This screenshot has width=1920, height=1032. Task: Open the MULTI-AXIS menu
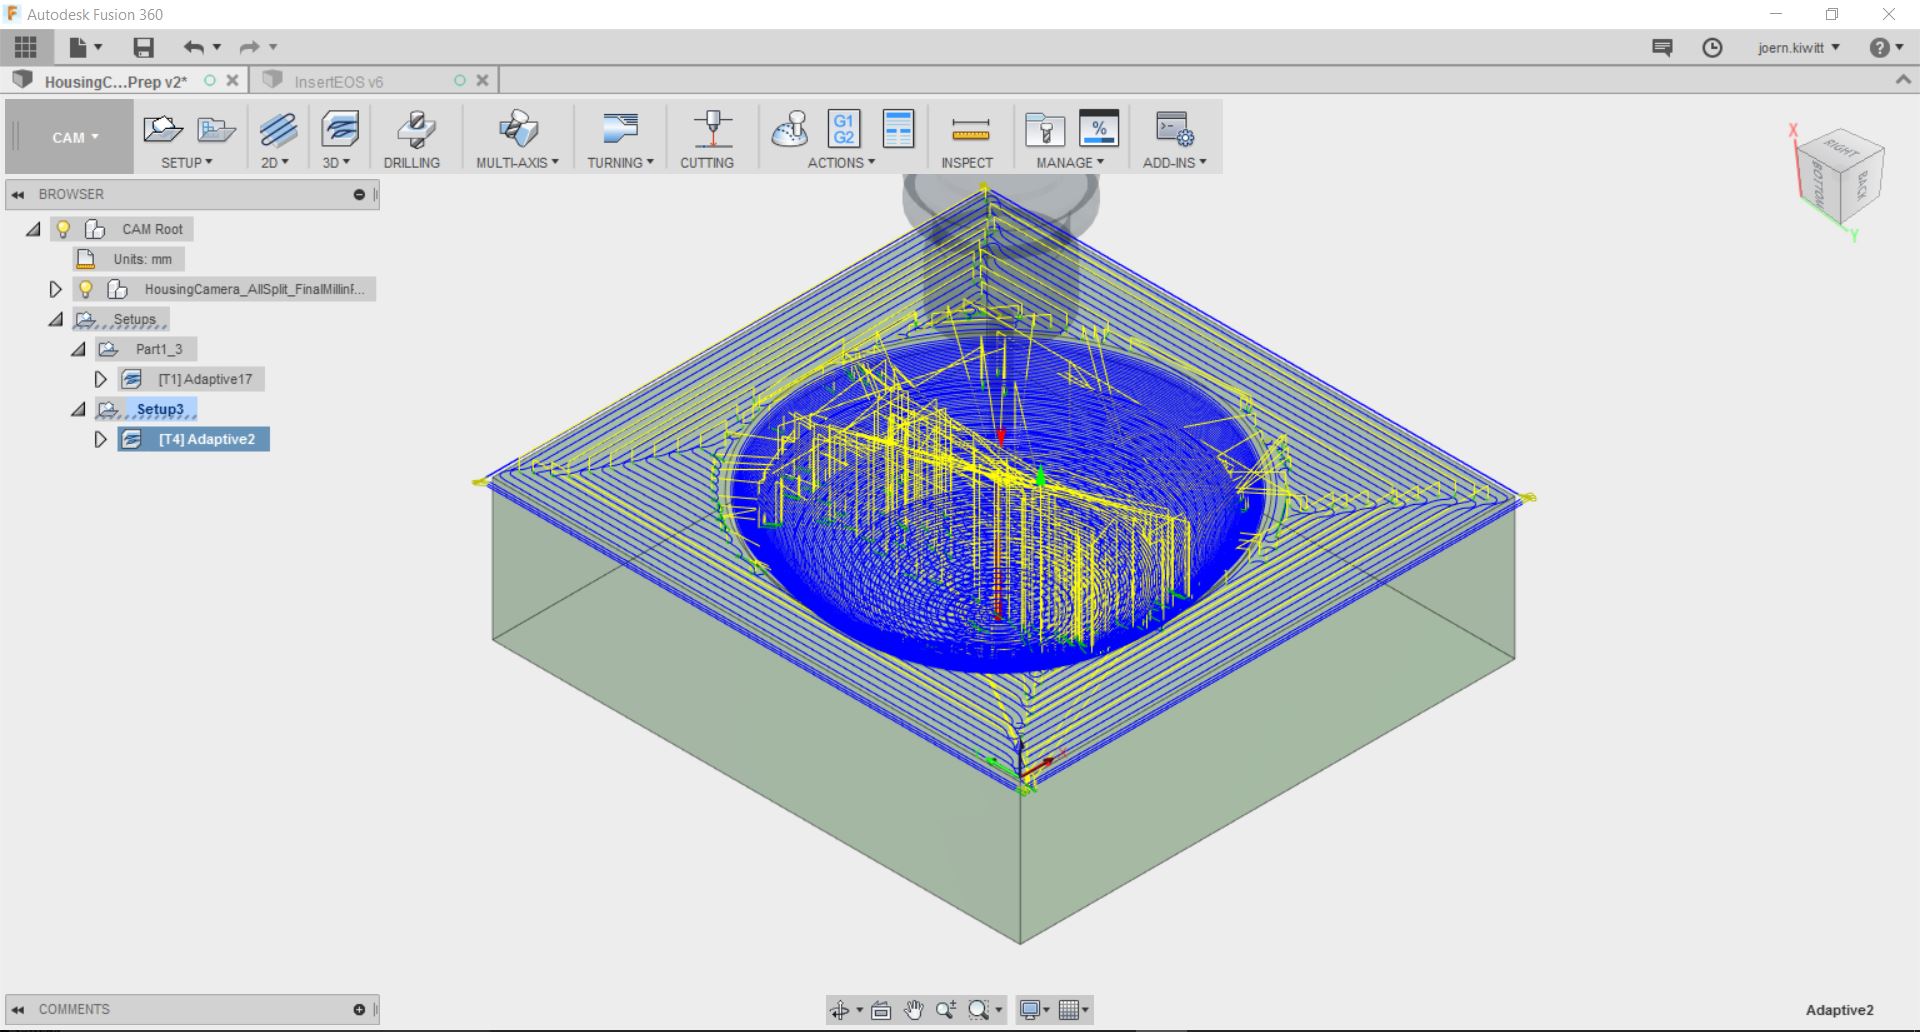coord(517,162)
